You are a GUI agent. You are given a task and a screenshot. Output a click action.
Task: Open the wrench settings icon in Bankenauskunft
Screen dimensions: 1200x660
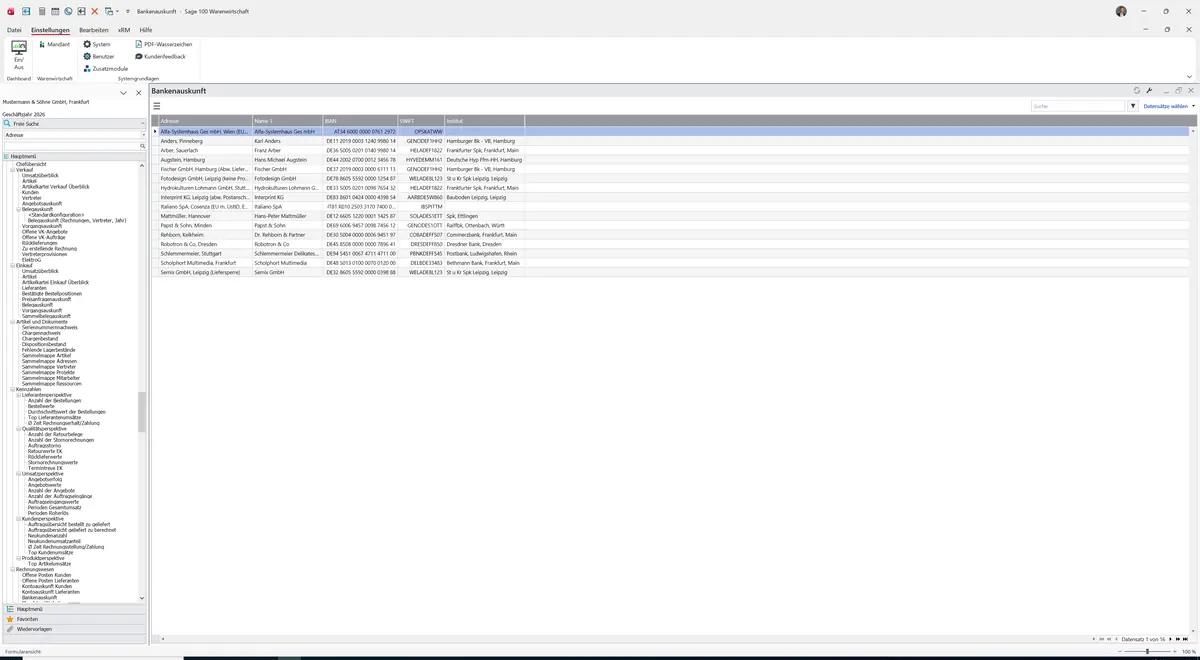(x=1149, y=90)
